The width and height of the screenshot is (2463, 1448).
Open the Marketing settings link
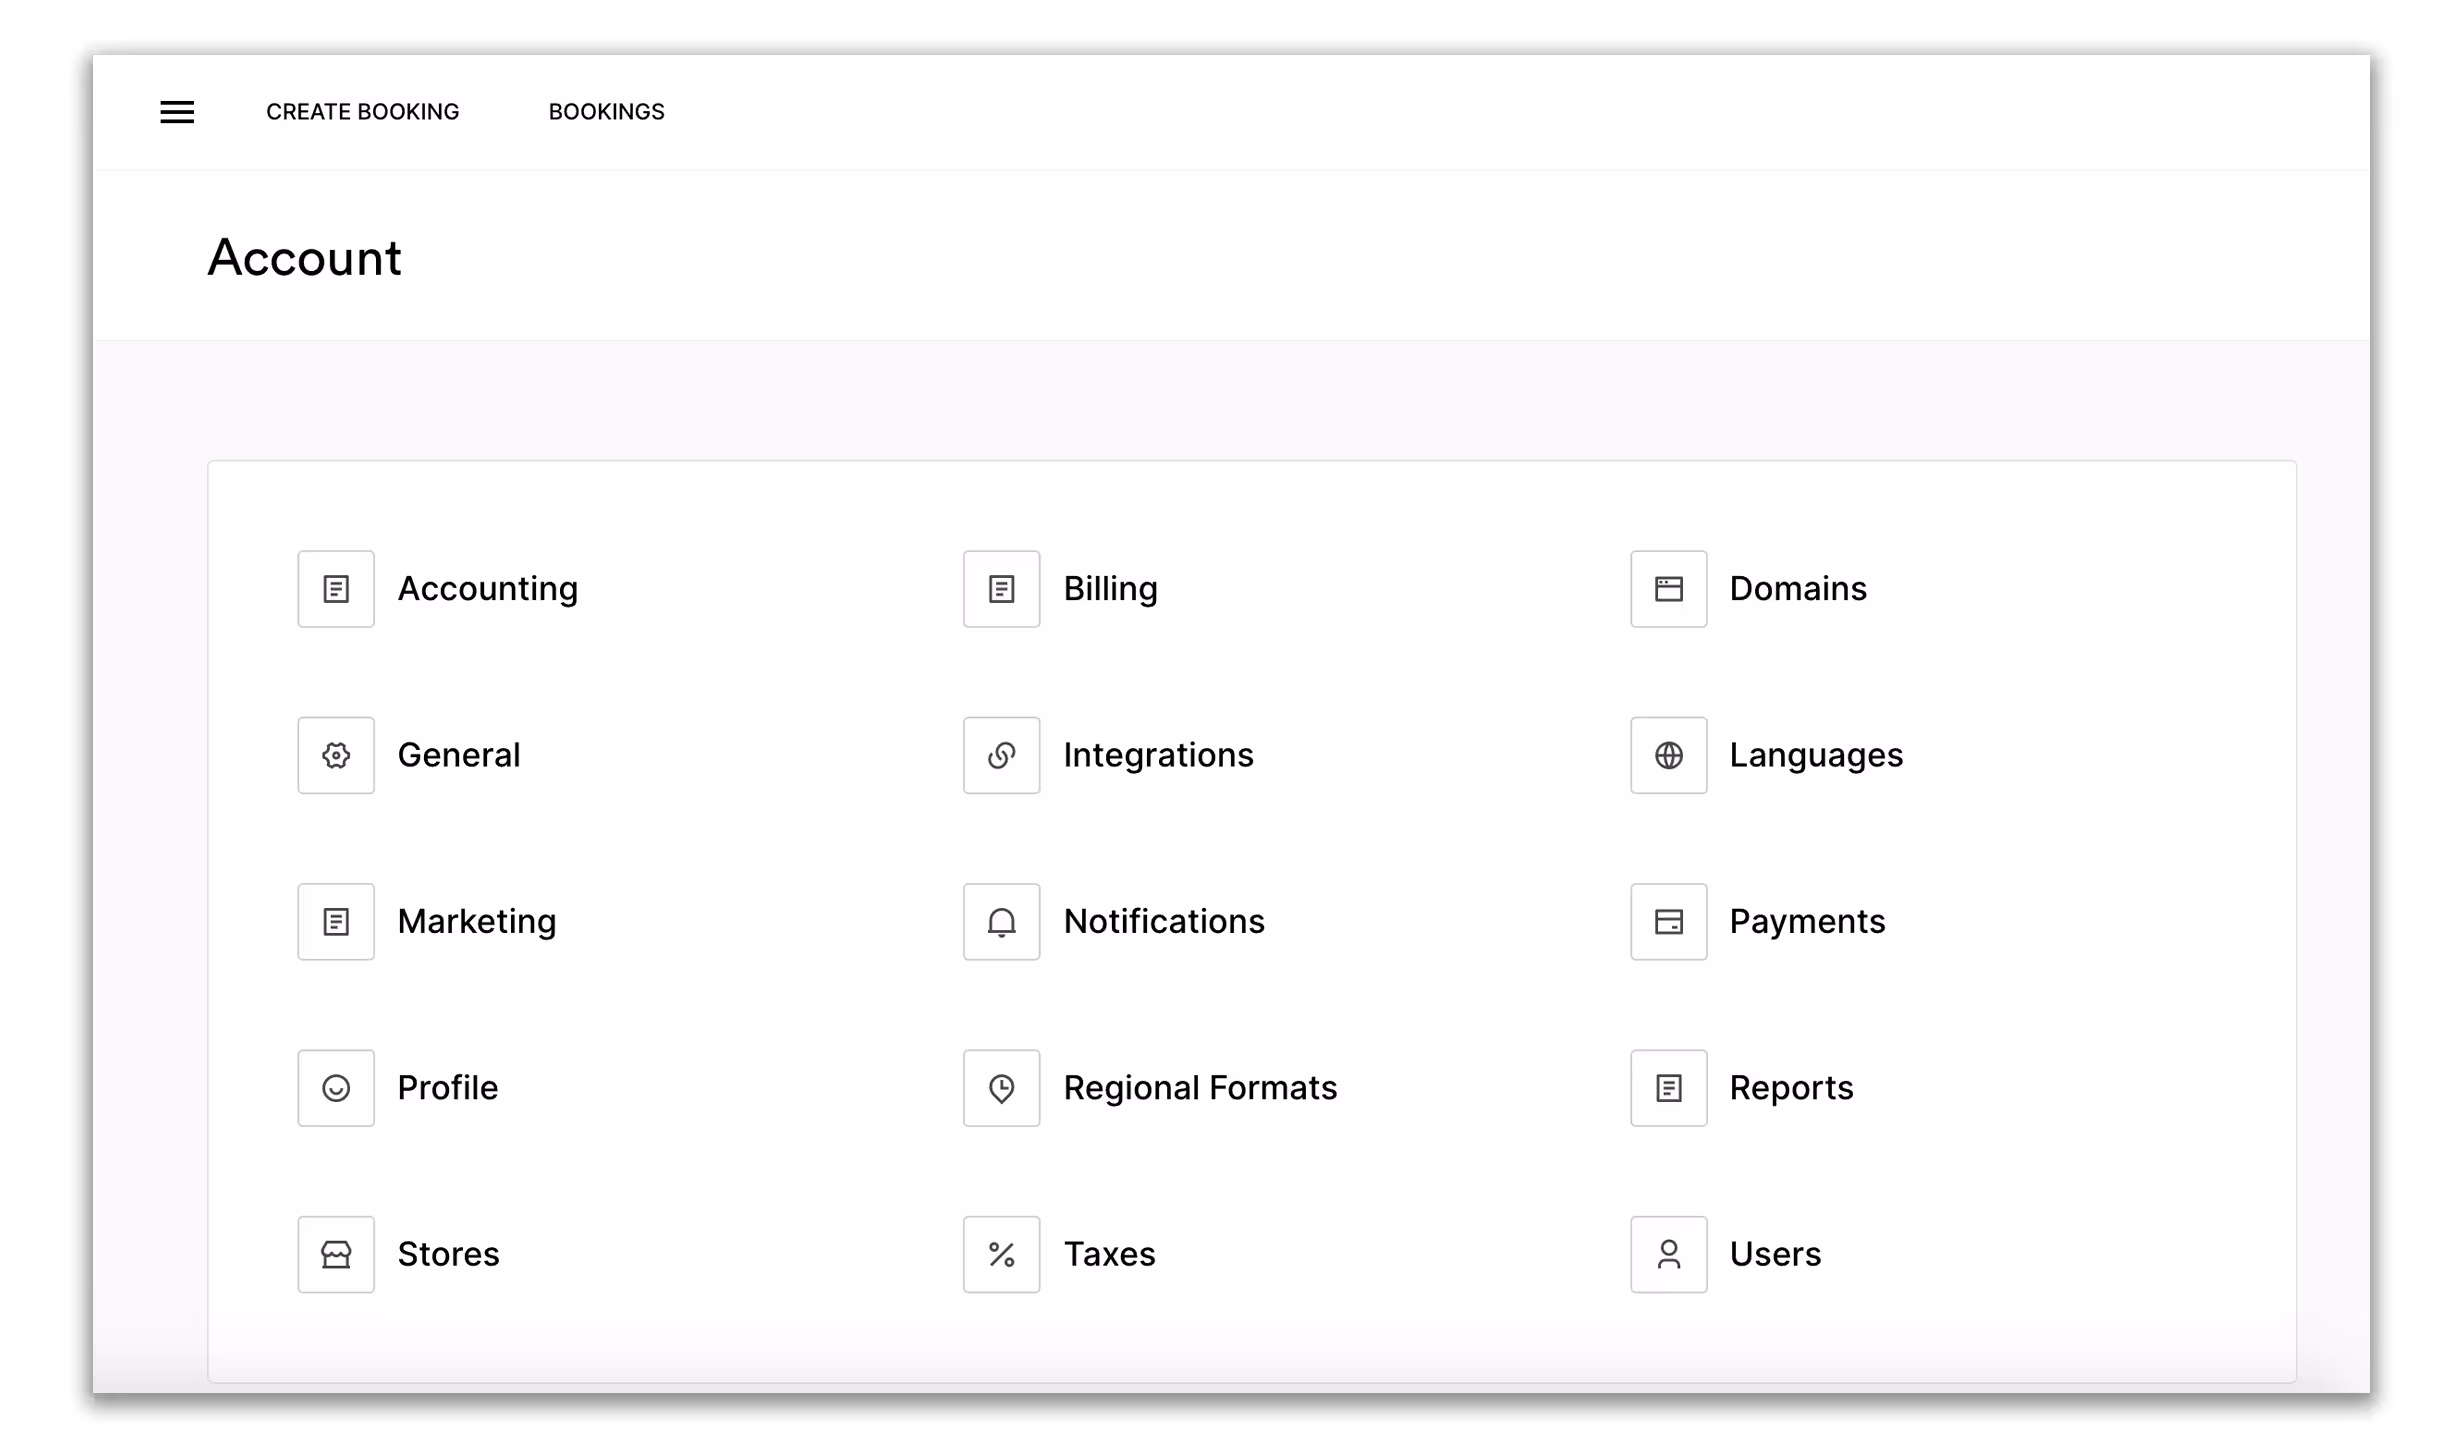pyautogui.click(x=476, y=922)
